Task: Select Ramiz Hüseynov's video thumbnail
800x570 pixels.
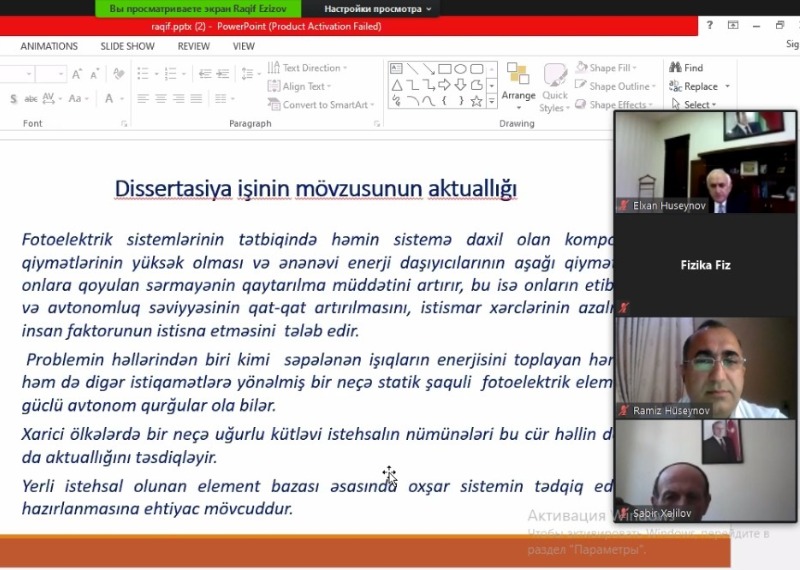Action: tap(704, 367)
